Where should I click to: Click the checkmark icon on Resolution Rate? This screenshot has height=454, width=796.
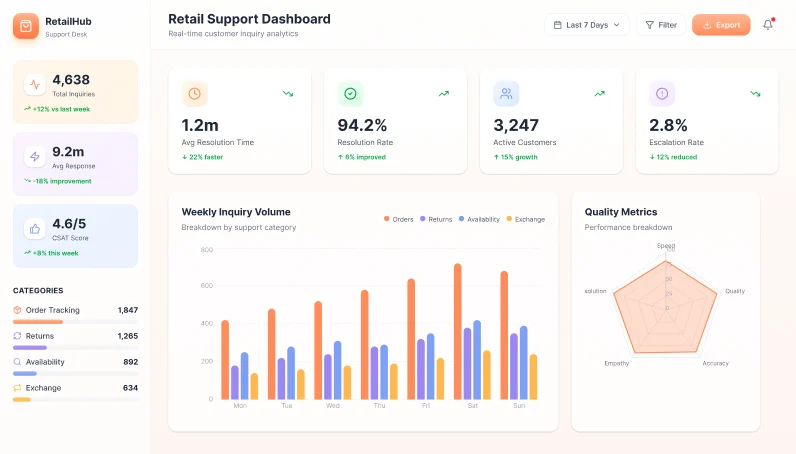point(350,94)
